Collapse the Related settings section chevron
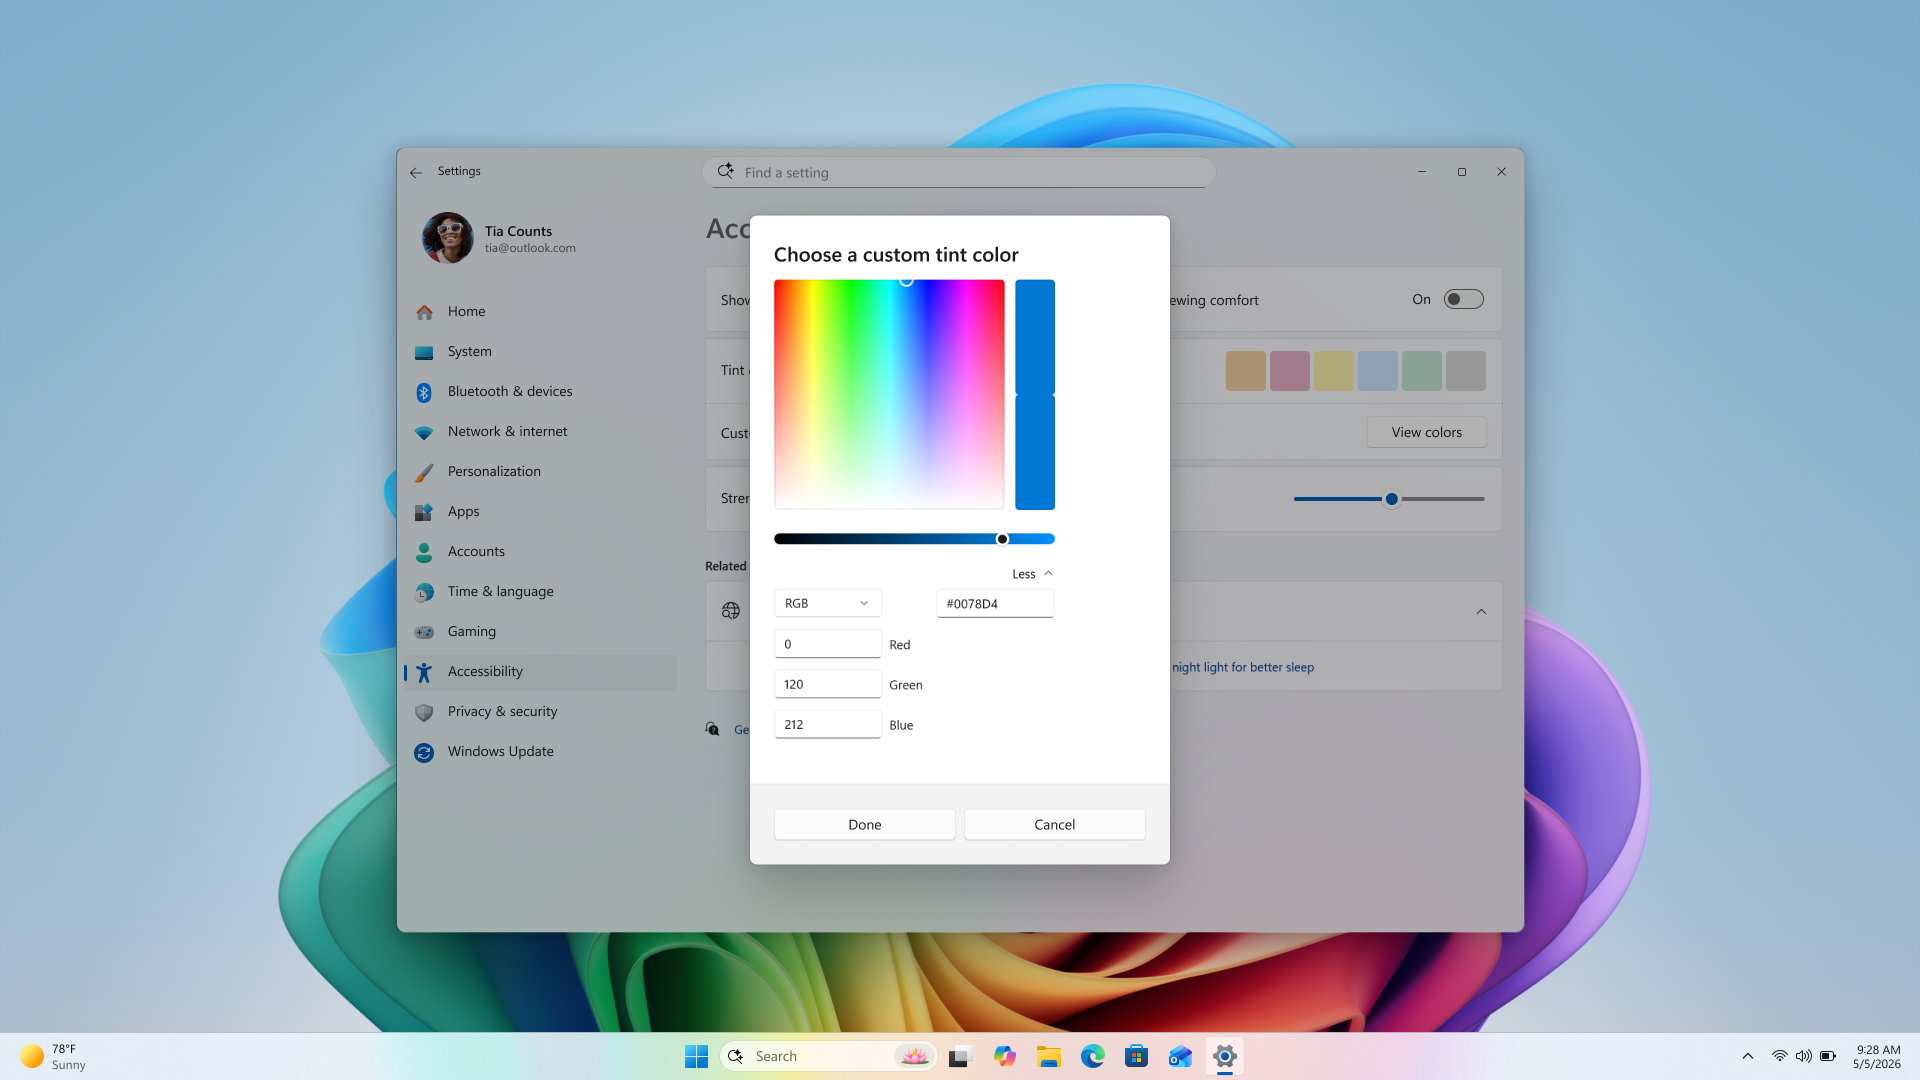Screen dimensions: 1920x1080 tap(1481, 611)
